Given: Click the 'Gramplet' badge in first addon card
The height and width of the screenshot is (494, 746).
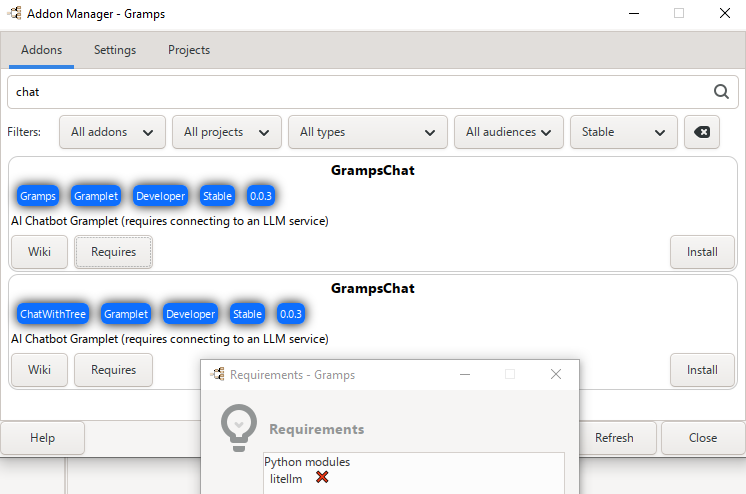Looking at the screenshot, I should [96, 196].
